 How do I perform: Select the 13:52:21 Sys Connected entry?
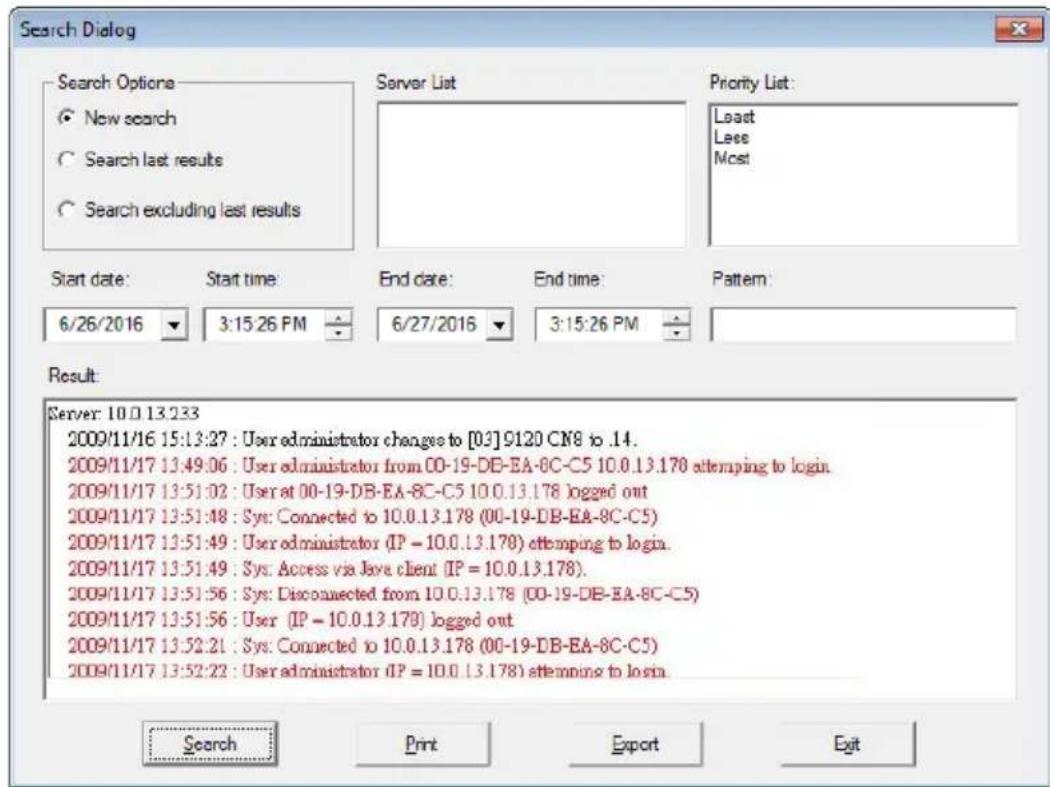[362, 646]
